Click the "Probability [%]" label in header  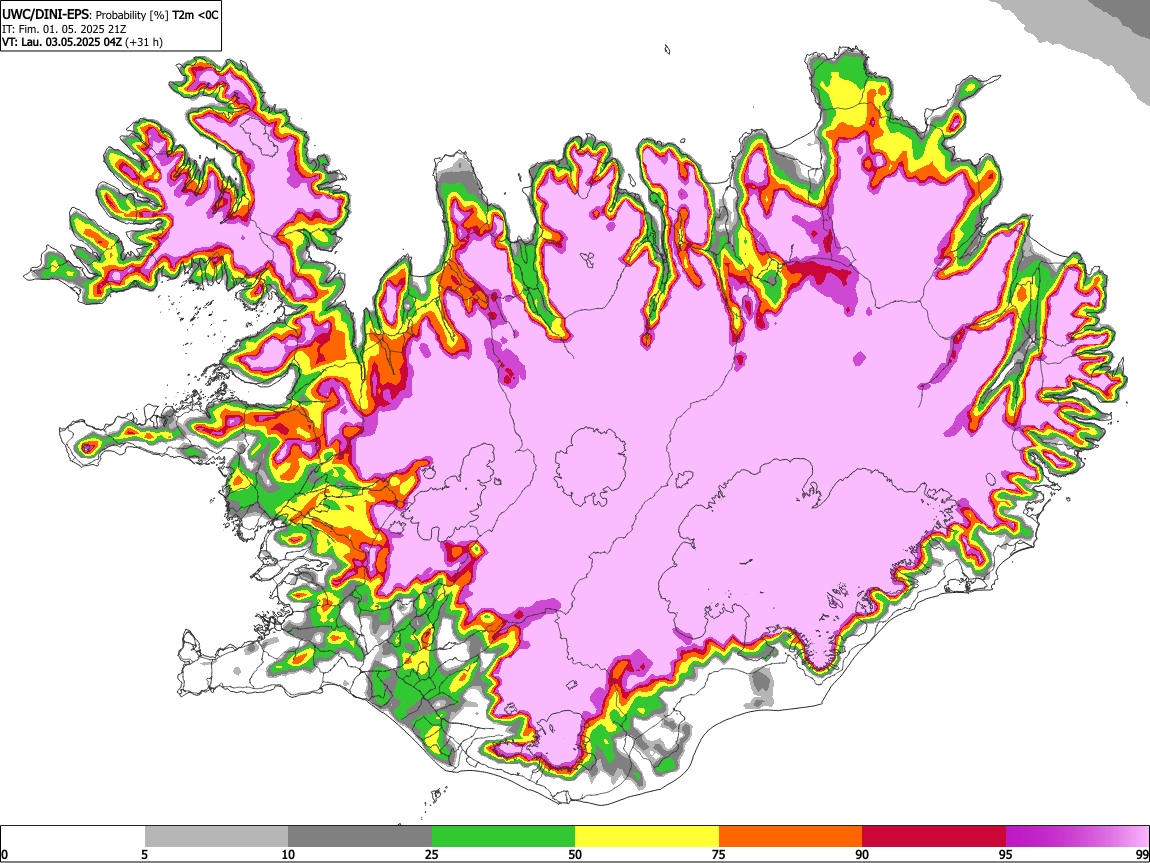pos(132,15)
